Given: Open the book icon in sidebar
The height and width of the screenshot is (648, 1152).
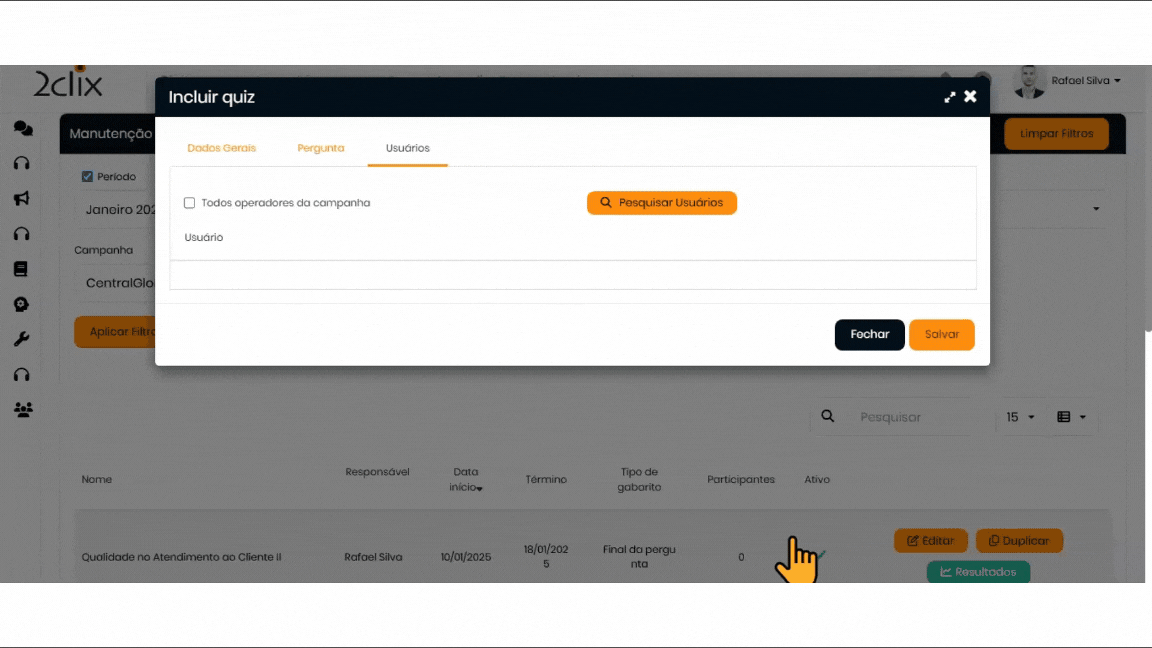Looking at the screenshot, I should [x=21, y=269].
